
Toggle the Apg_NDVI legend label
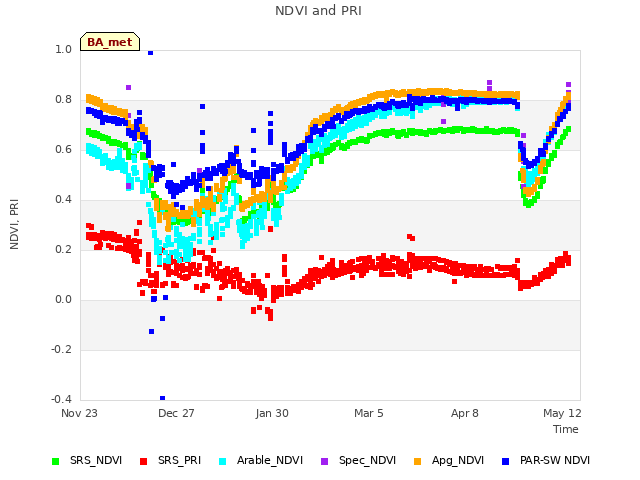[458, 460]
